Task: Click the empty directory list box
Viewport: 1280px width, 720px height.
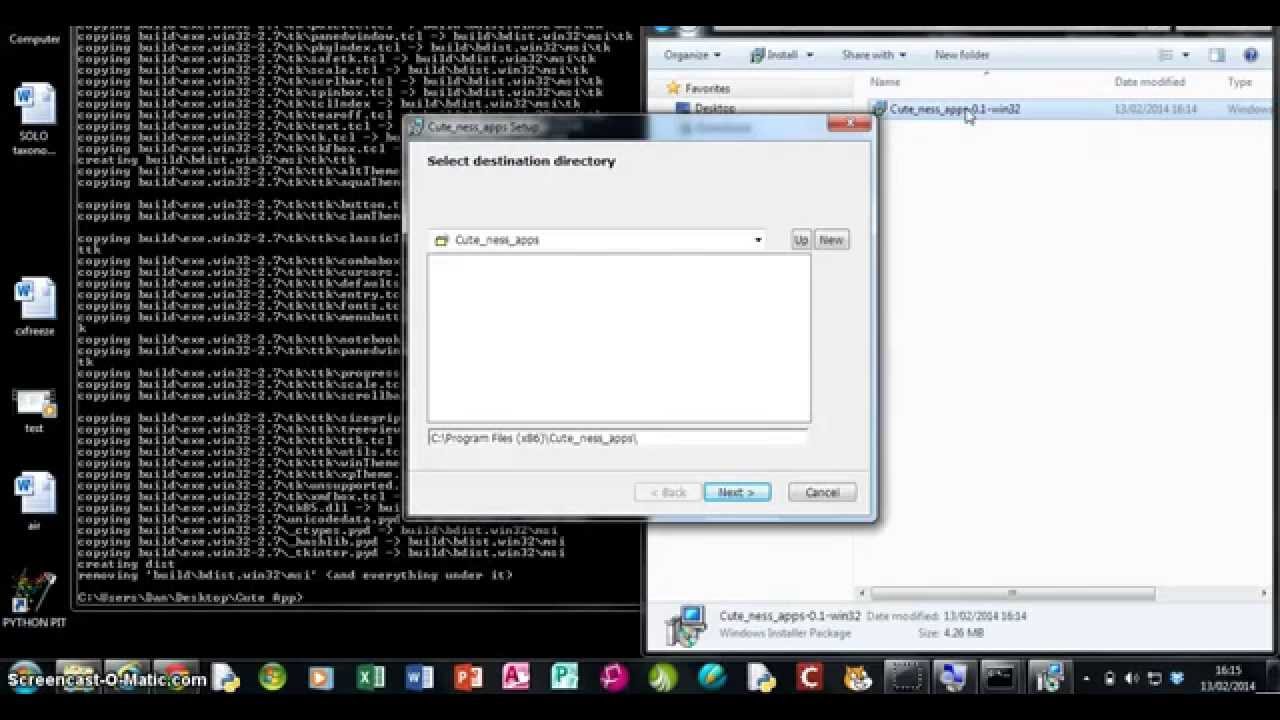Action: [x=619, y=337]
